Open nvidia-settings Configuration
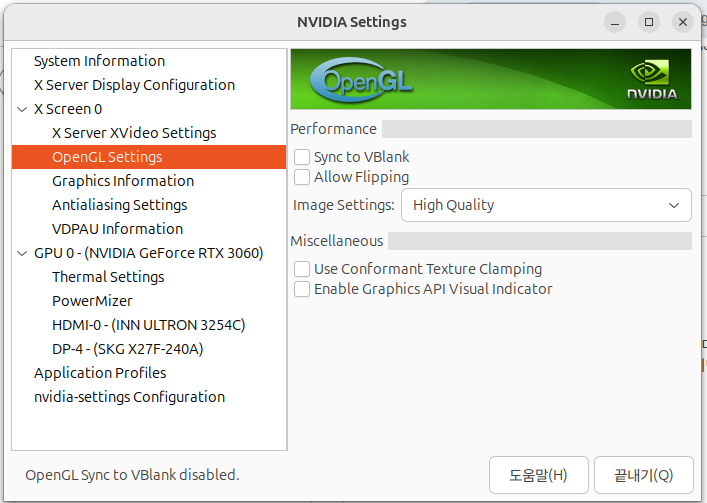 point(129,397)
